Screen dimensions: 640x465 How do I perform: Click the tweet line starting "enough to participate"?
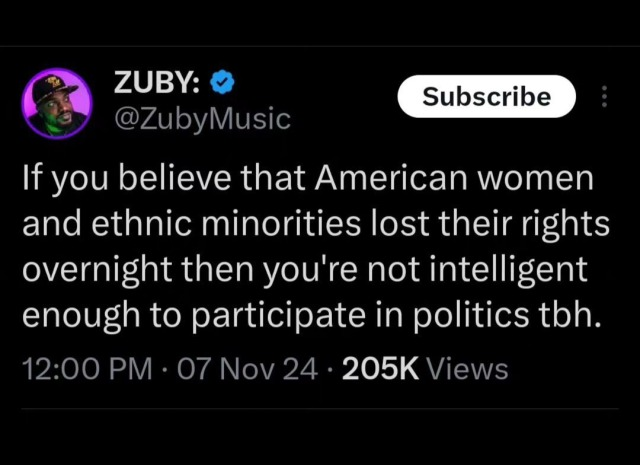point(311,315)
